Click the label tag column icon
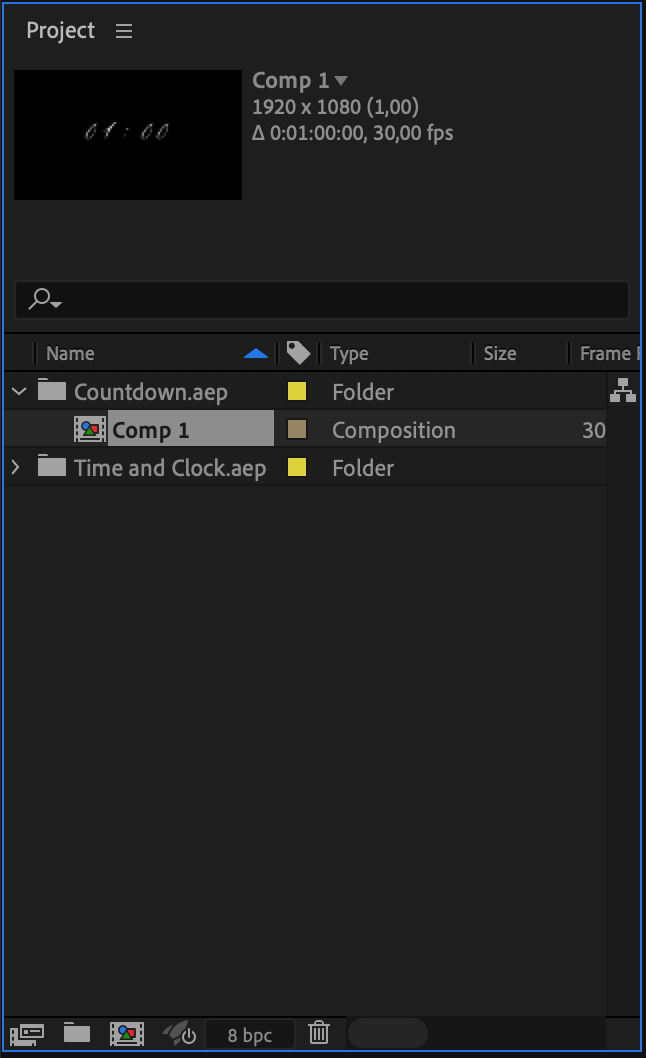 click(297, 353)
